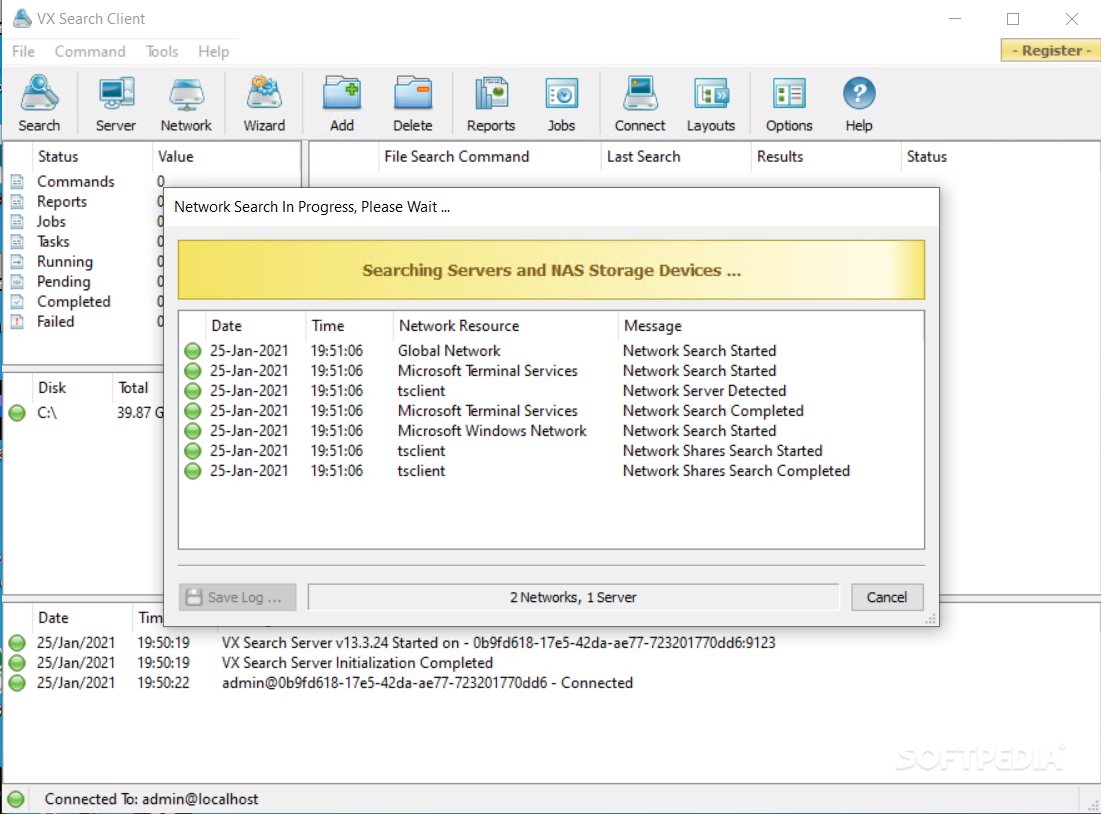Select the Network Shares Search Started message
The image size is (1101, 814).
[723, 451]
